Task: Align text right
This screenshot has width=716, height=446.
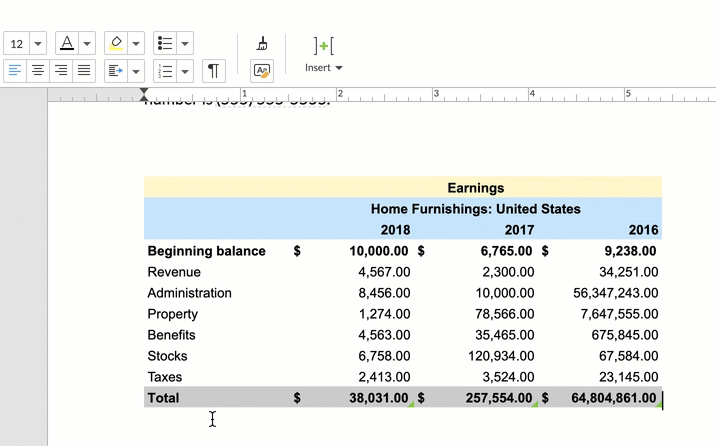Action: [x=61, y=71]
